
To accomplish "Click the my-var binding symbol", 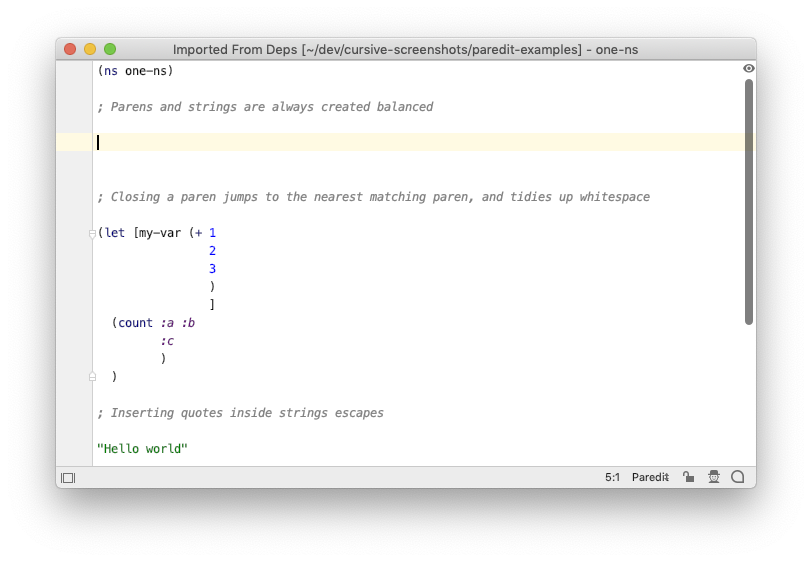I will click(x=160, y=233).
